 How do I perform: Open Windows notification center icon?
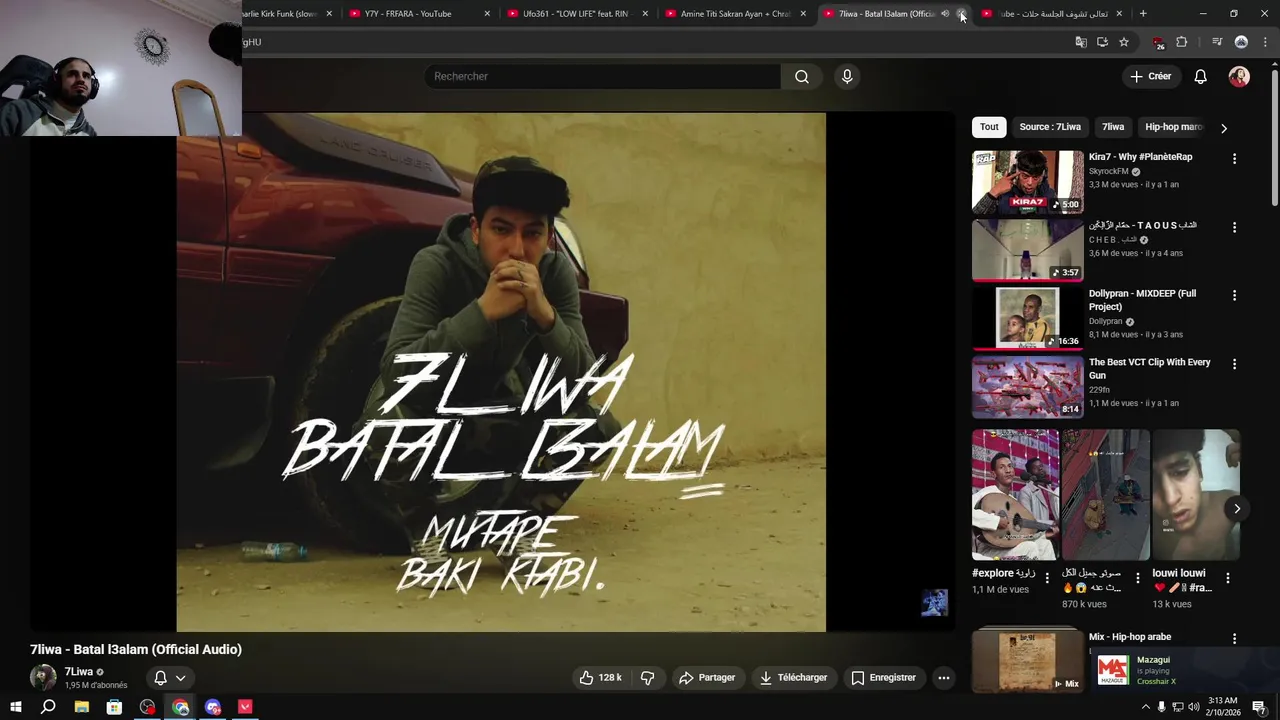coord(1260,707)
